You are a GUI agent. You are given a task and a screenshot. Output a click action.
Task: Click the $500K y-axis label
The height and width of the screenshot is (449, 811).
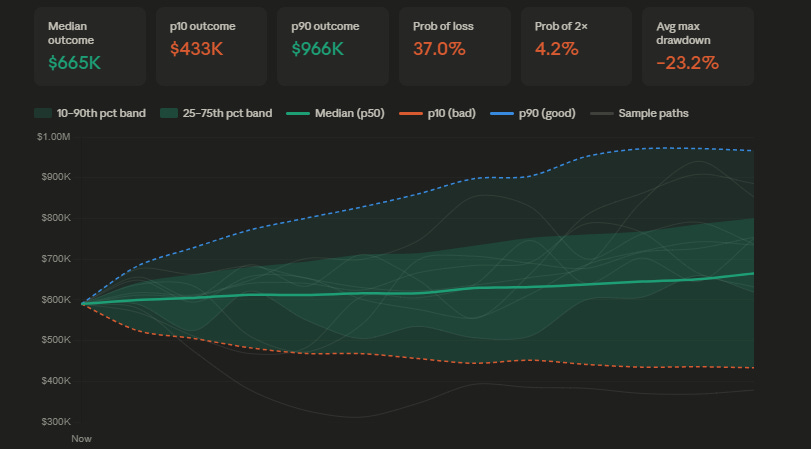point(56,340)
